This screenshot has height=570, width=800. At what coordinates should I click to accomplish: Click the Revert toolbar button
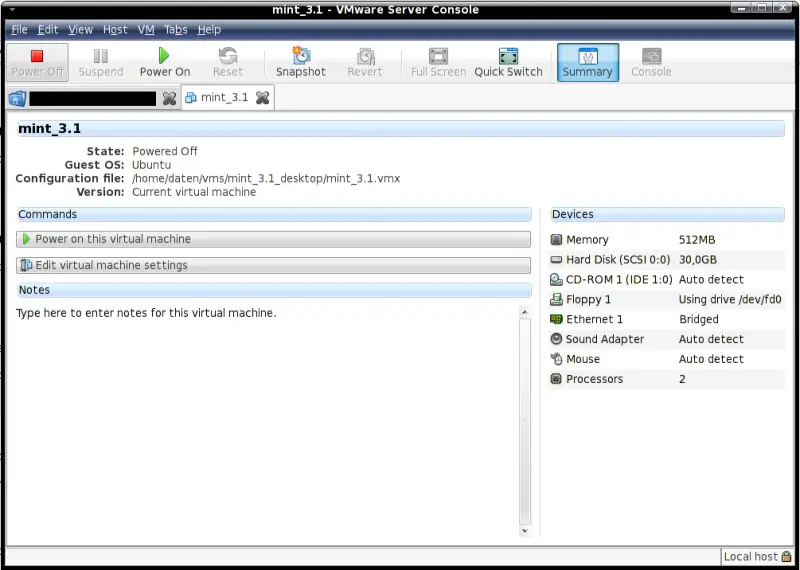[365, 62]
